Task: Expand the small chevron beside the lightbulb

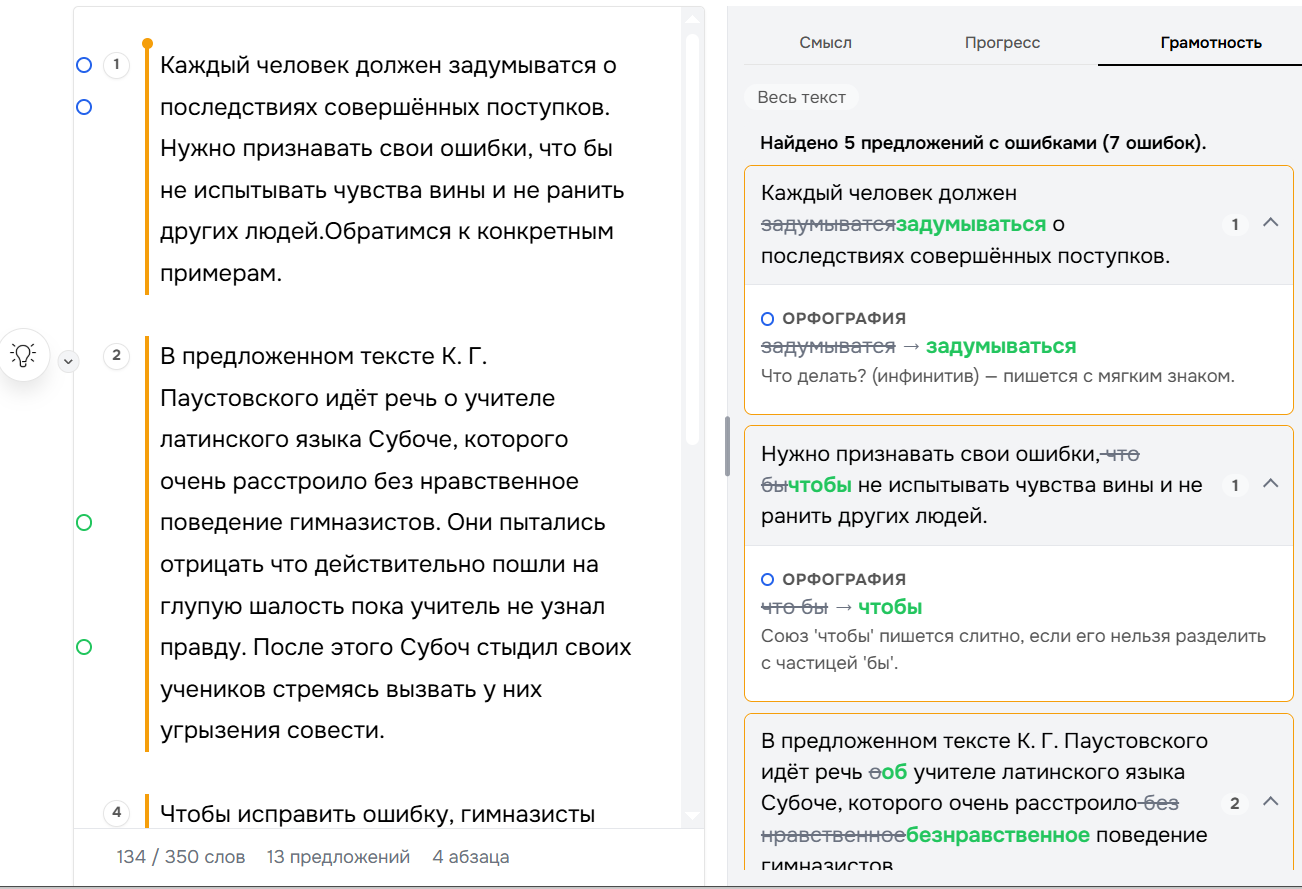Action: point(68,361)
